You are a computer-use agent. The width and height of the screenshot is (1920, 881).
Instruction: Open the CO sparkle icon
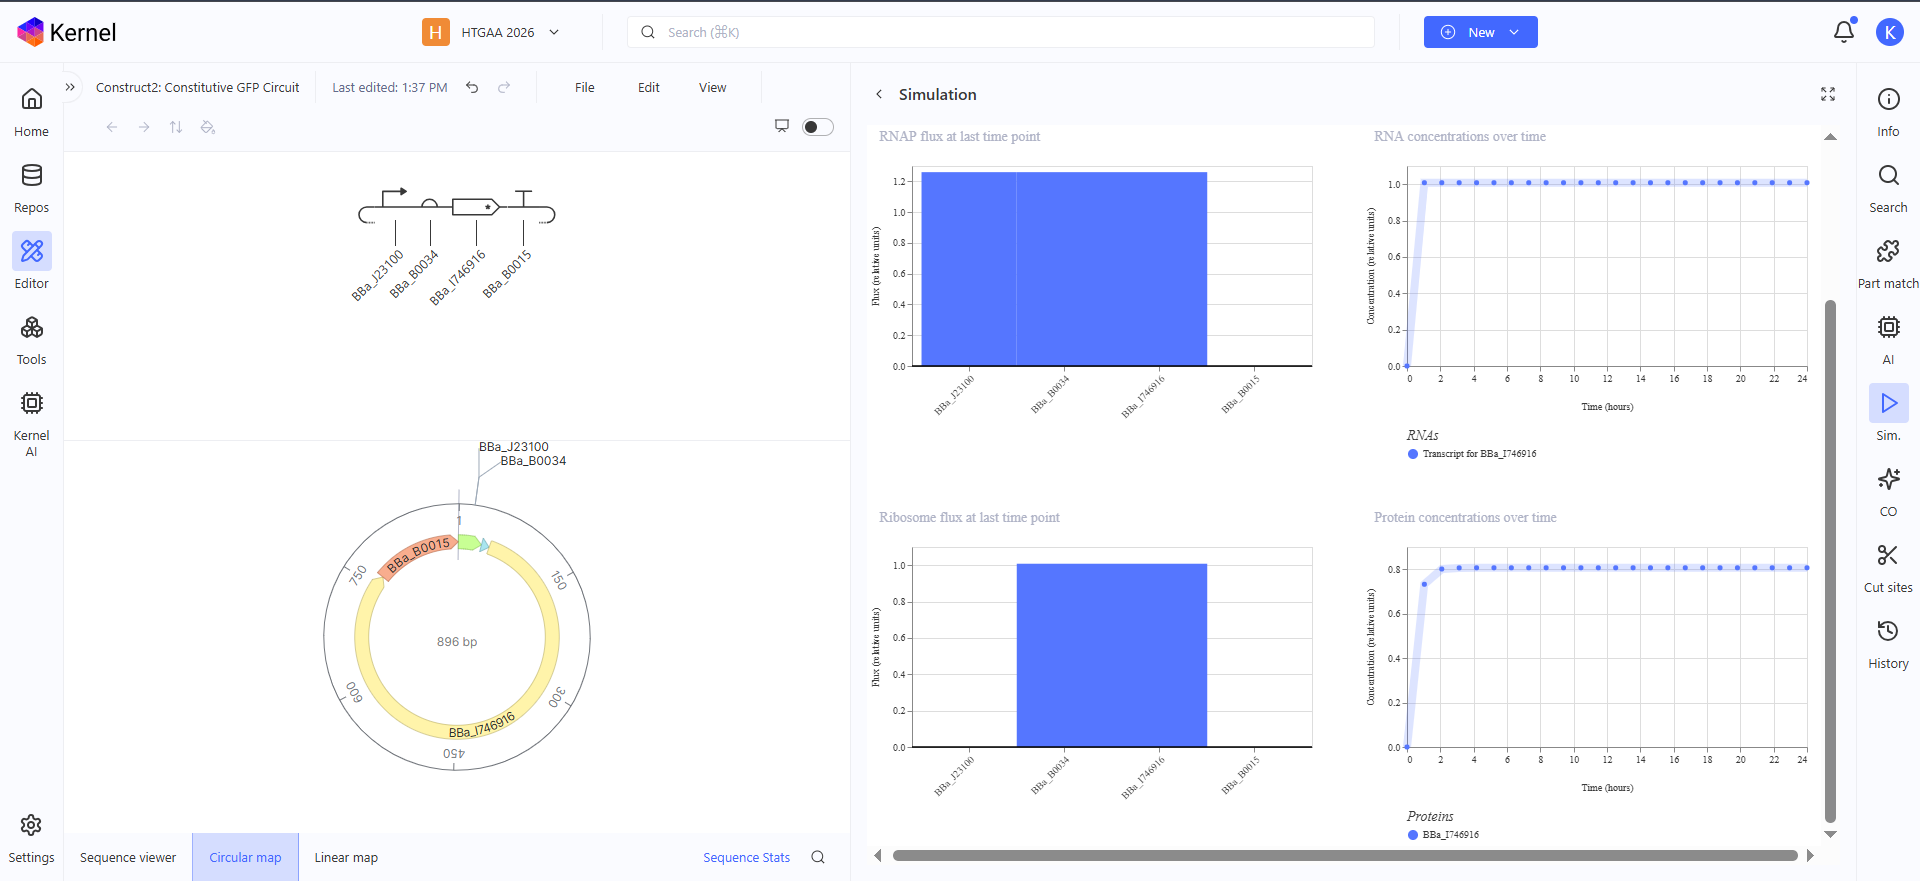click(x=1888, y=479)
